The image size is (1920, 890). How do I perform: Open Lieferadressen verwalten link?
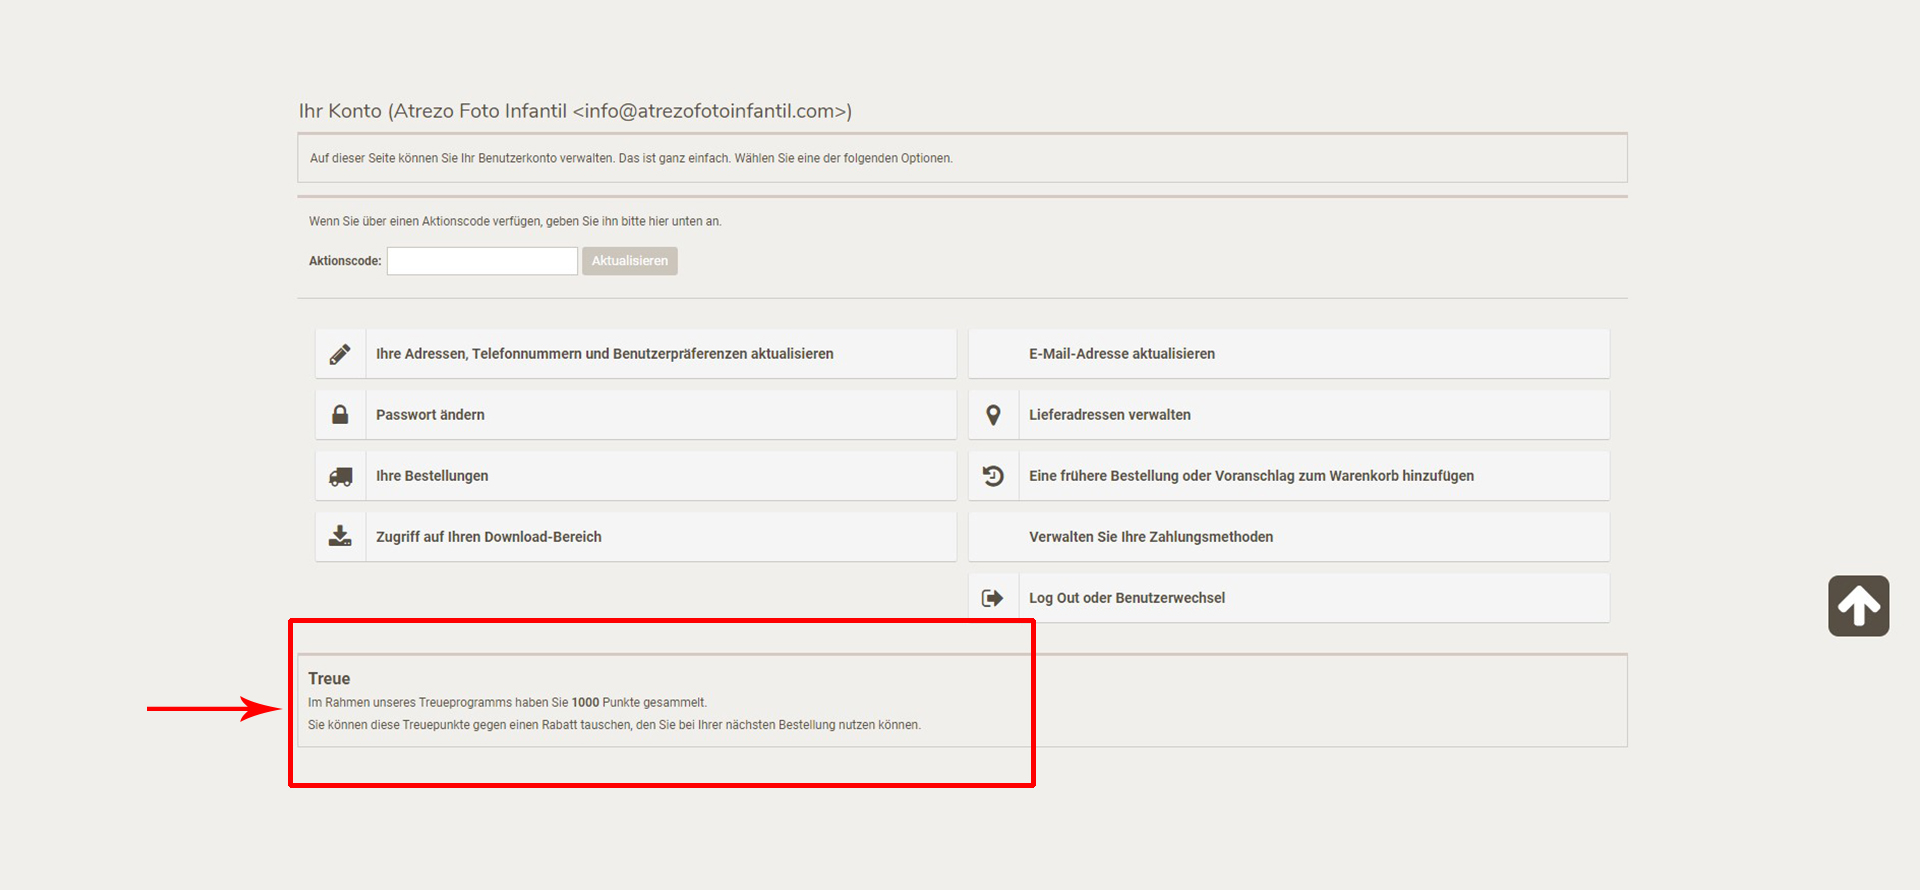click(x=1109, y=415)
